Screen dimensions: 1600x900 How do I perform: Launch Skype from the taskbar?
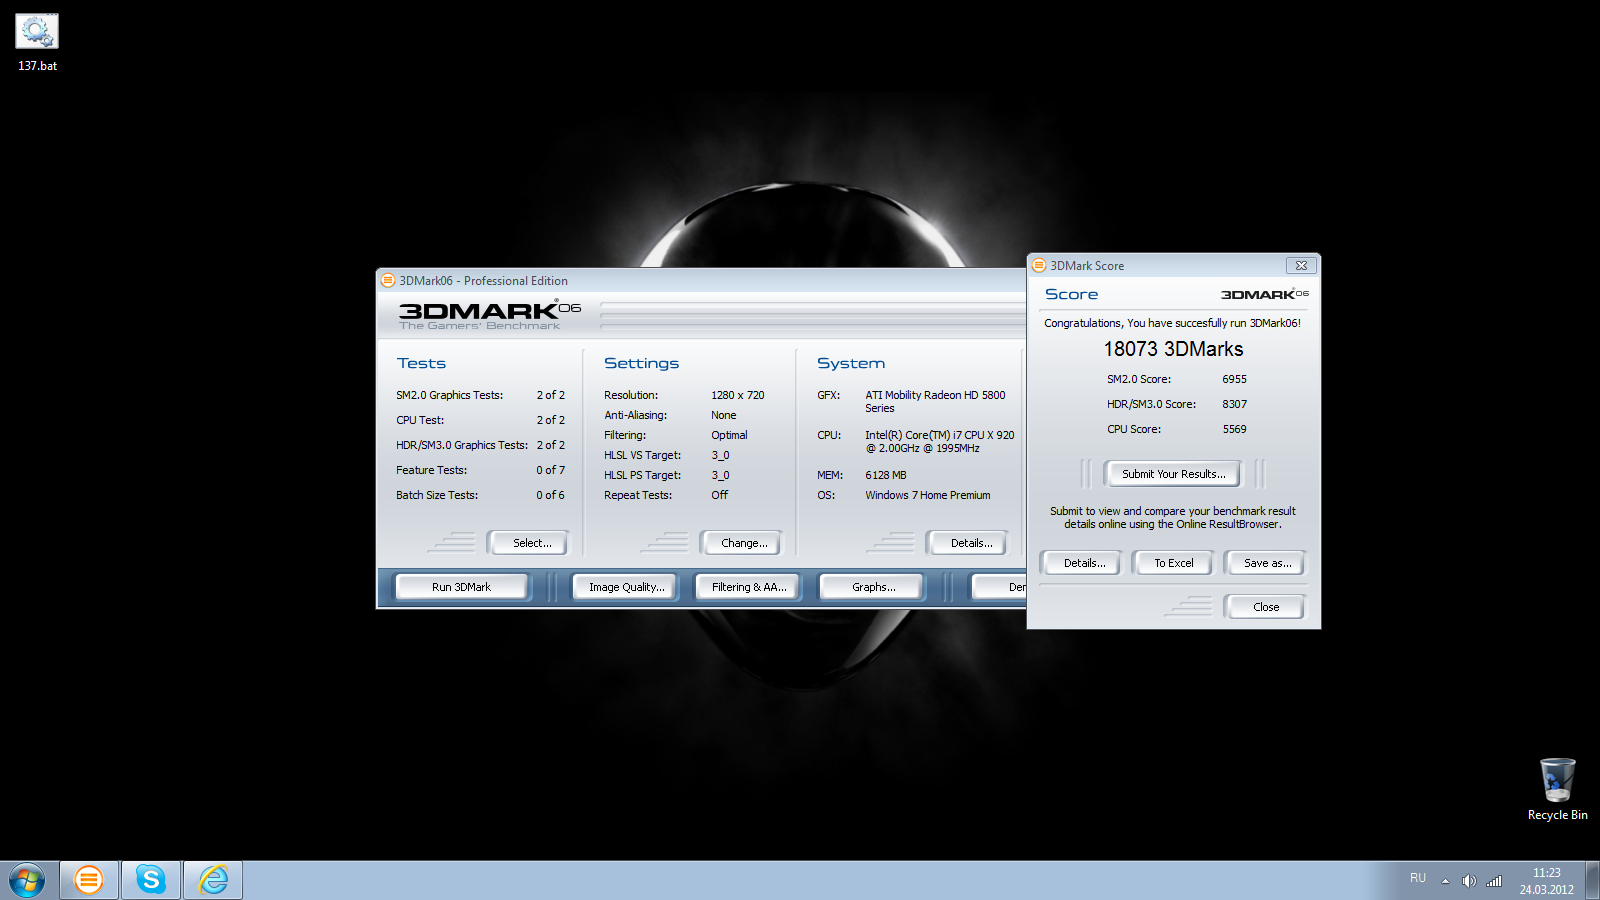[x=151, y=880]
